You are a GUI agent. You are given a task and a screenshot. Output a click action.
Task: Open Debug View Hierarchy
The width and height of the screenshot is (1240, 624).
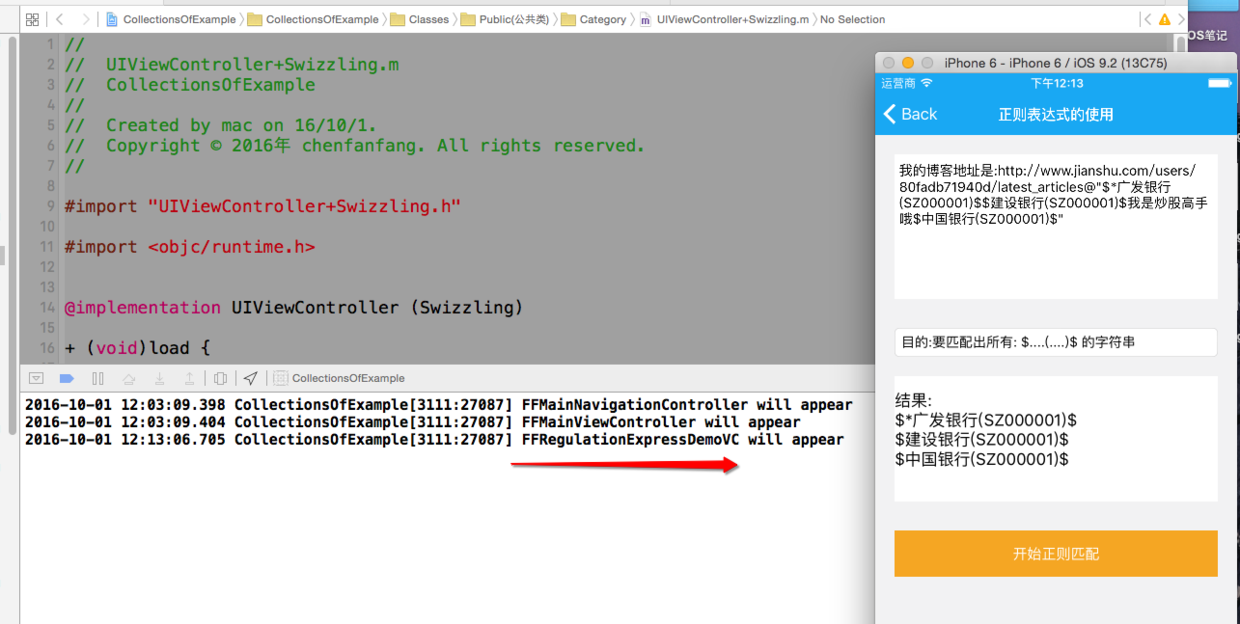coord(221,378)
